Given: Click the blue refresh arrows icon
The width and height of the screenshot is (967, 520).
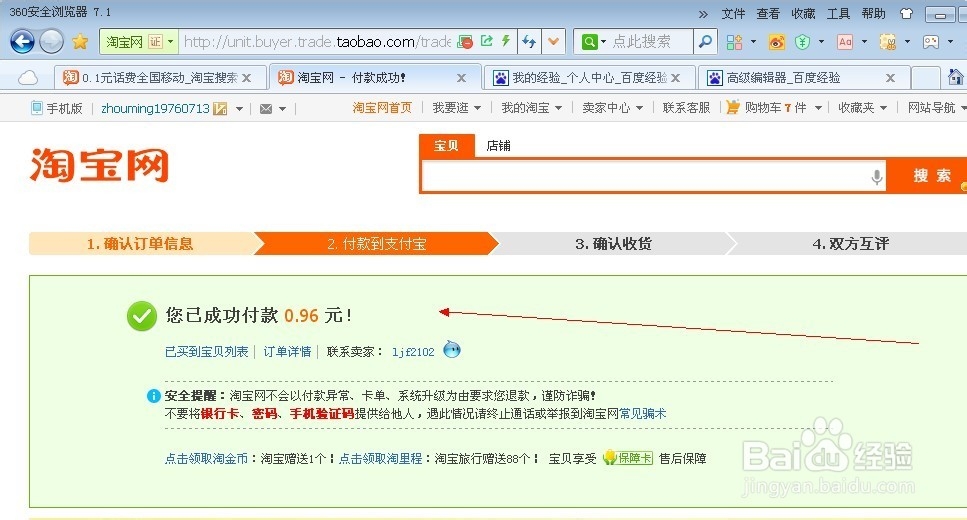Looking at the screenshot, I should (529, 41).
